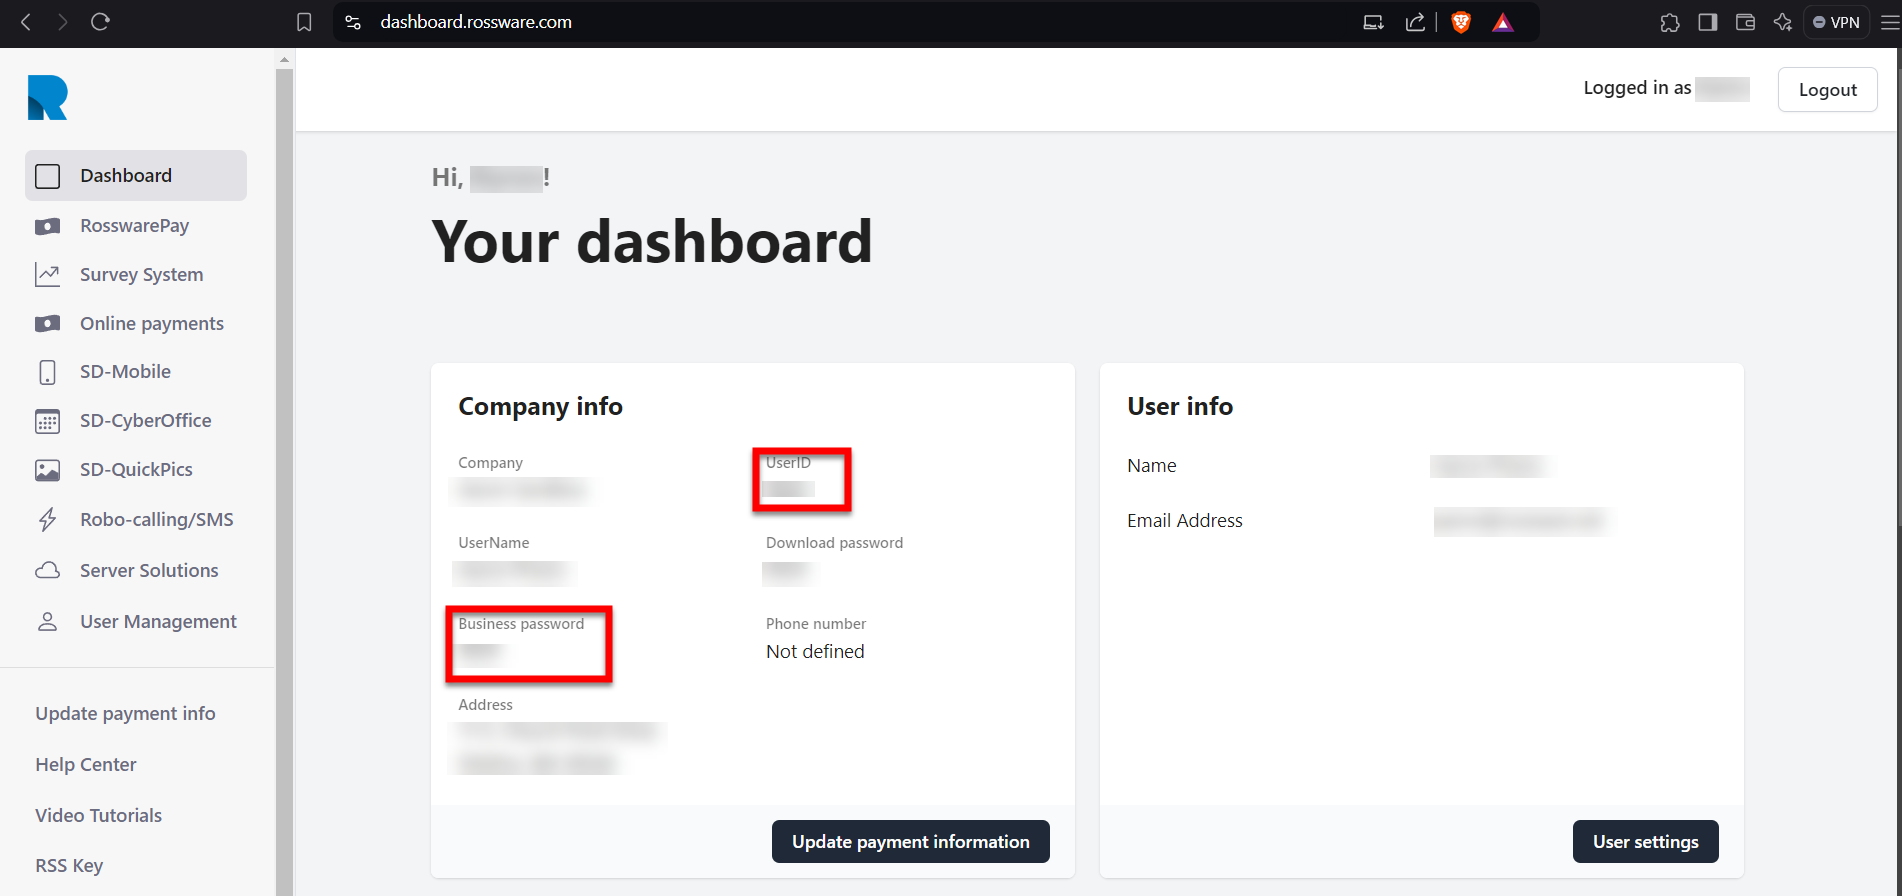The image size is (1902, 896).
Task: Open the Video Tutorials link
Action: click(x=98, y=816)
